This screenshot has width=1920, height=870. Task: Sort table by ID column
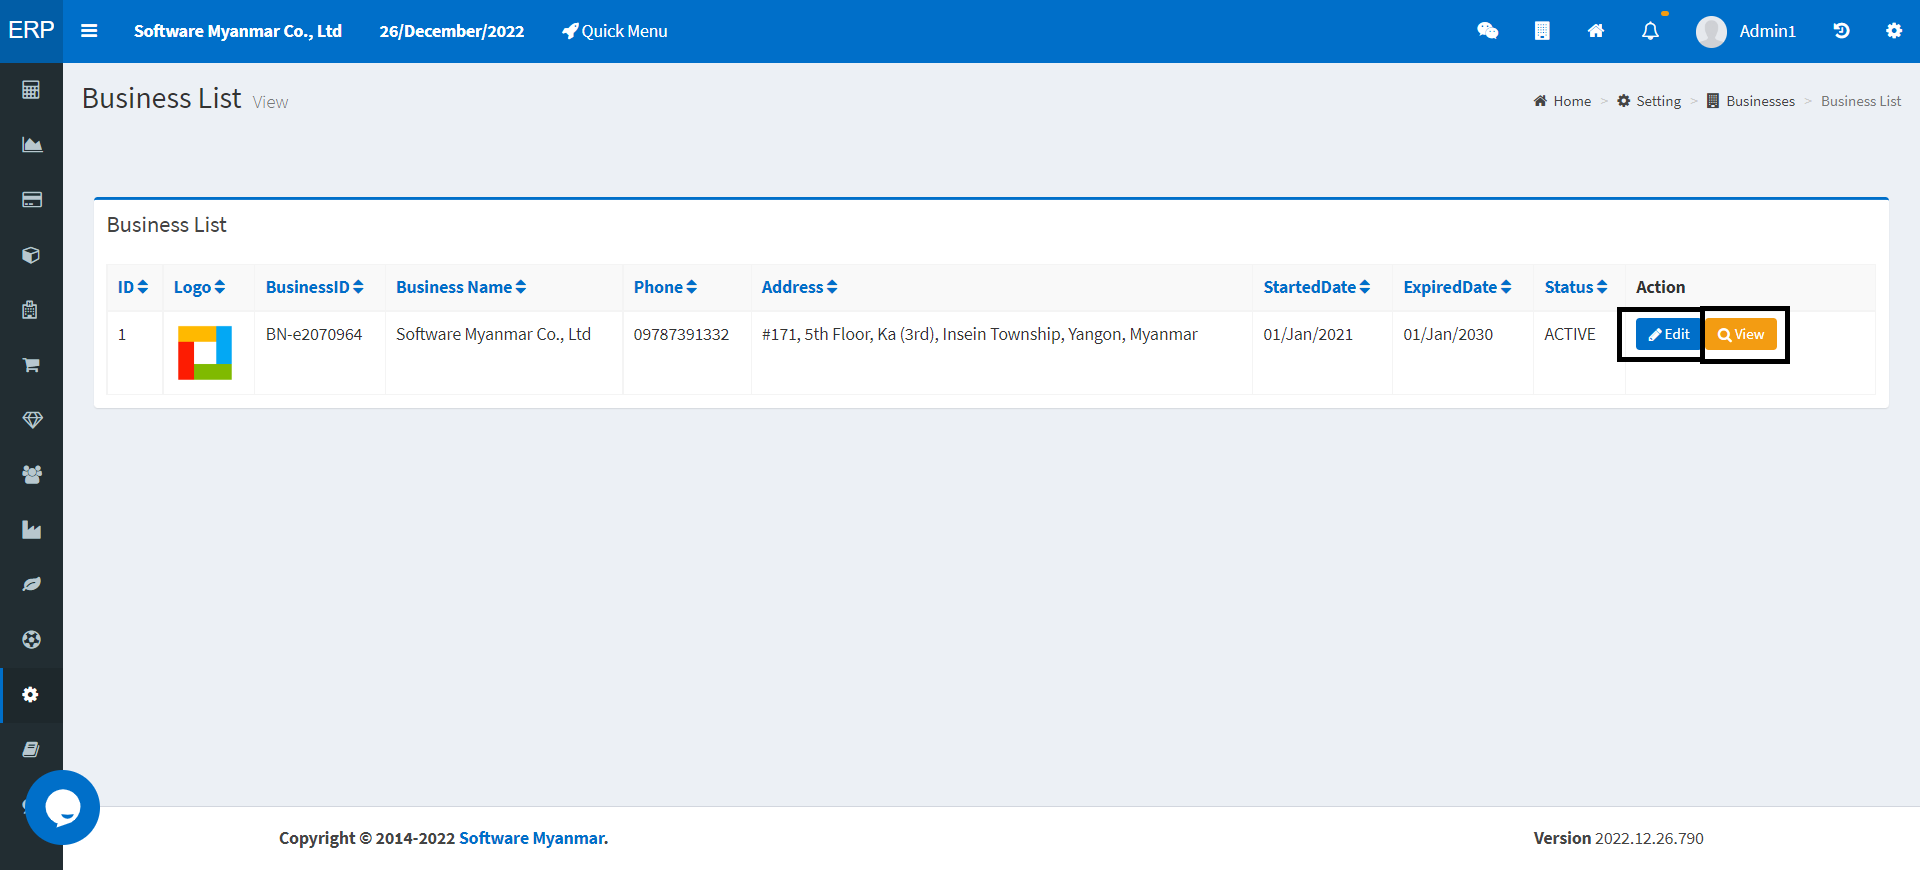coord(133,287)
